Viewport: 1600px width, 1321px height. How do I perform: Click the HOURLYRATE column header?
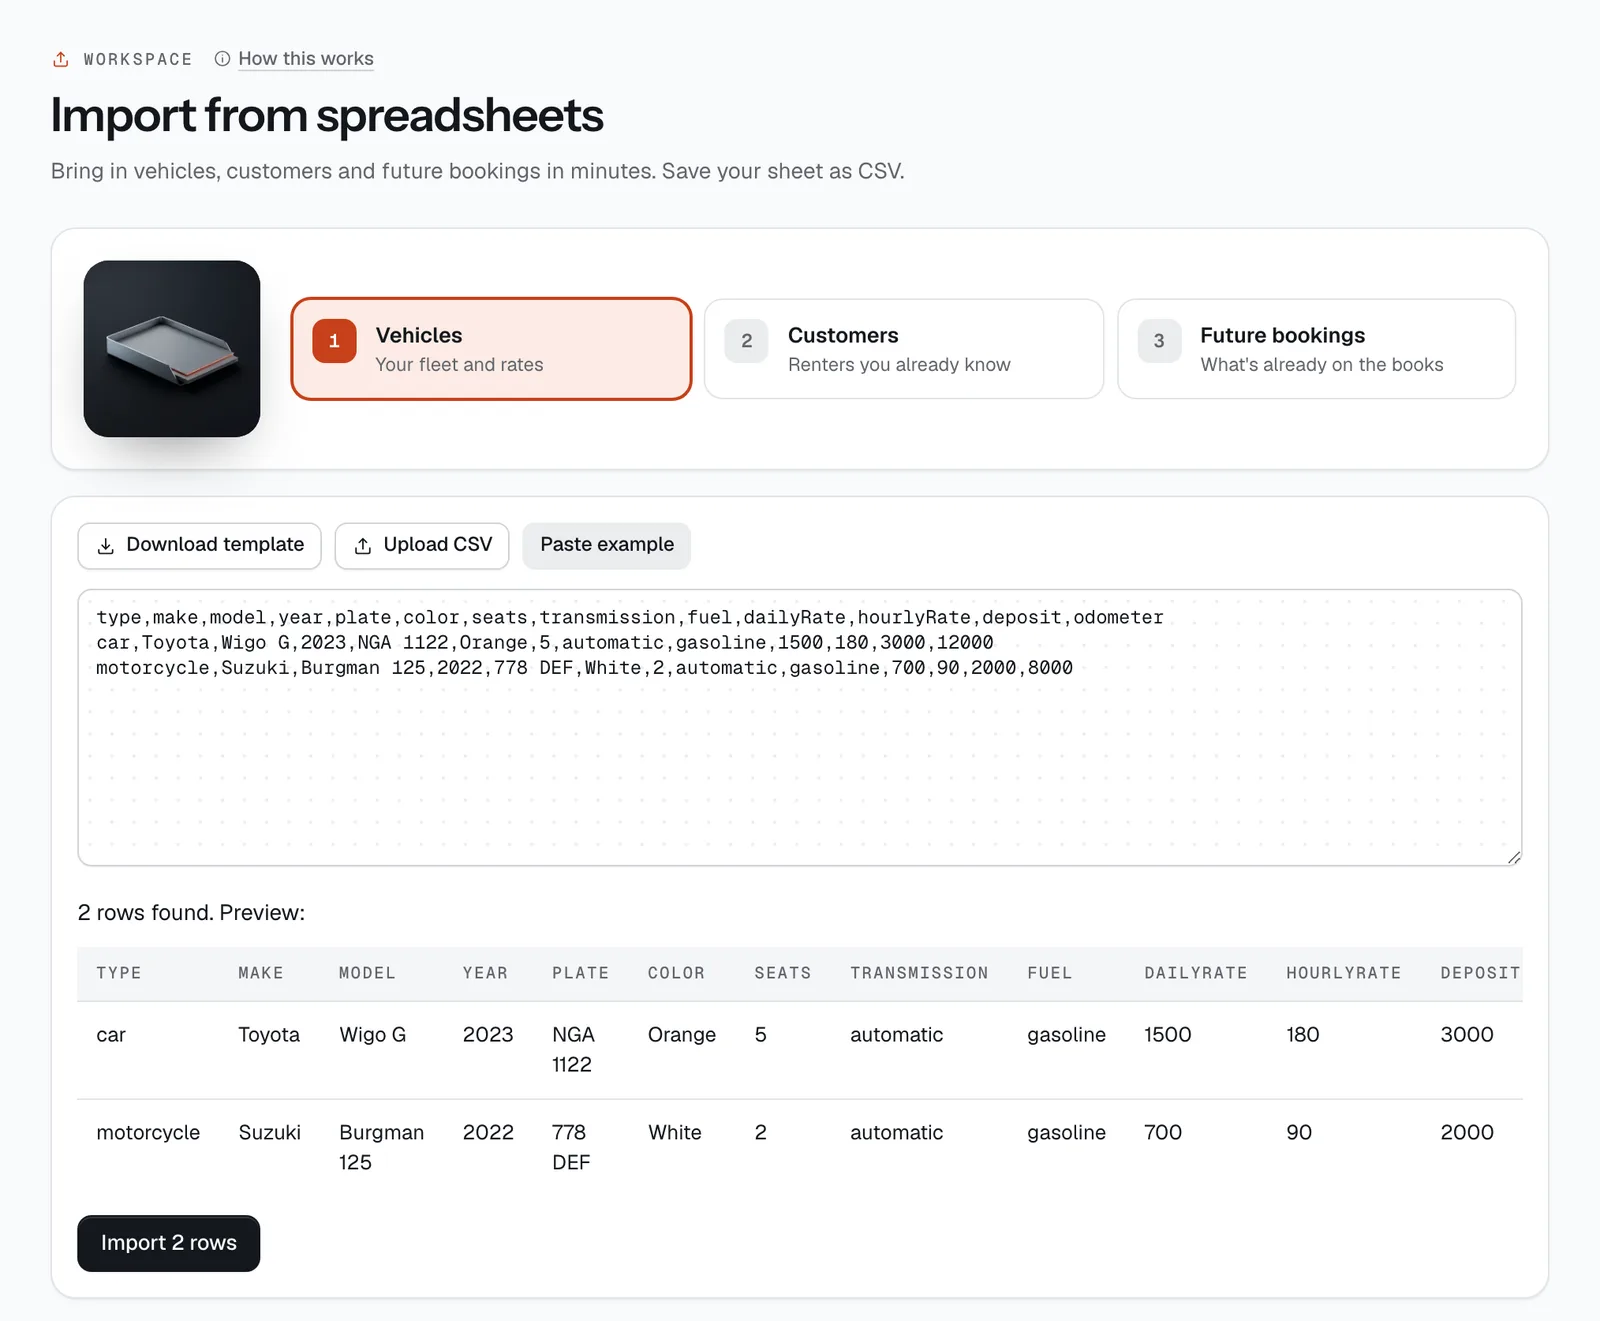pos(1343,973)
